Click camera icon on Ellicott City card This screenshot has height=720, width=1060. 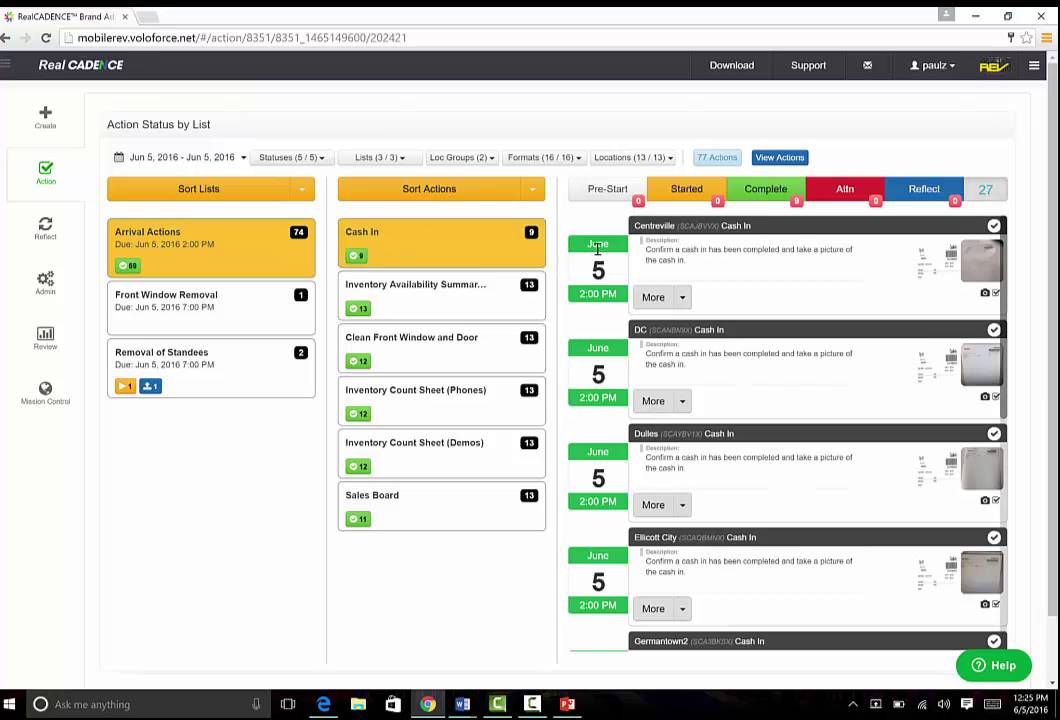(x=985, y=604)
